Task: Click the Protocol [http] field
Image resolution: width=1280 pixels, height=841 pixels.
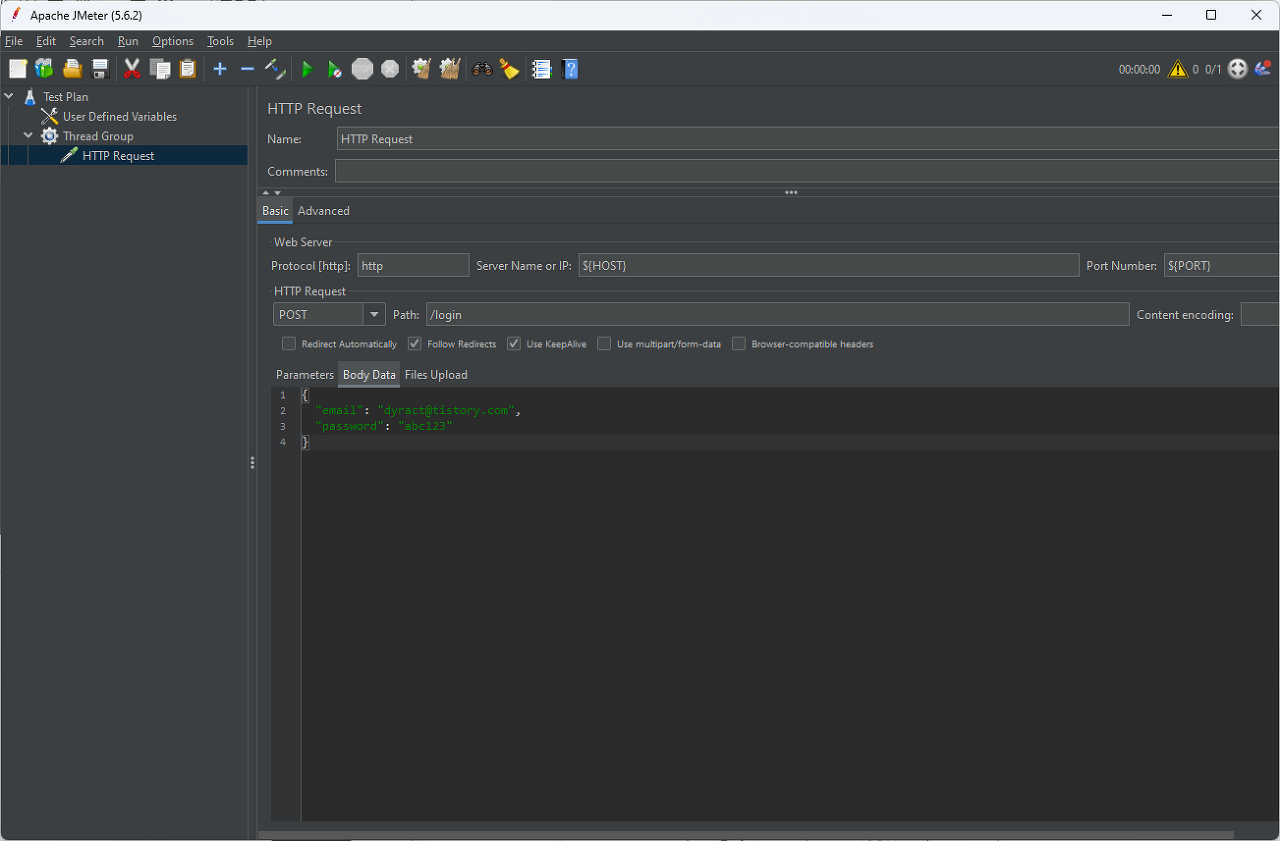Action: point(413,265)
